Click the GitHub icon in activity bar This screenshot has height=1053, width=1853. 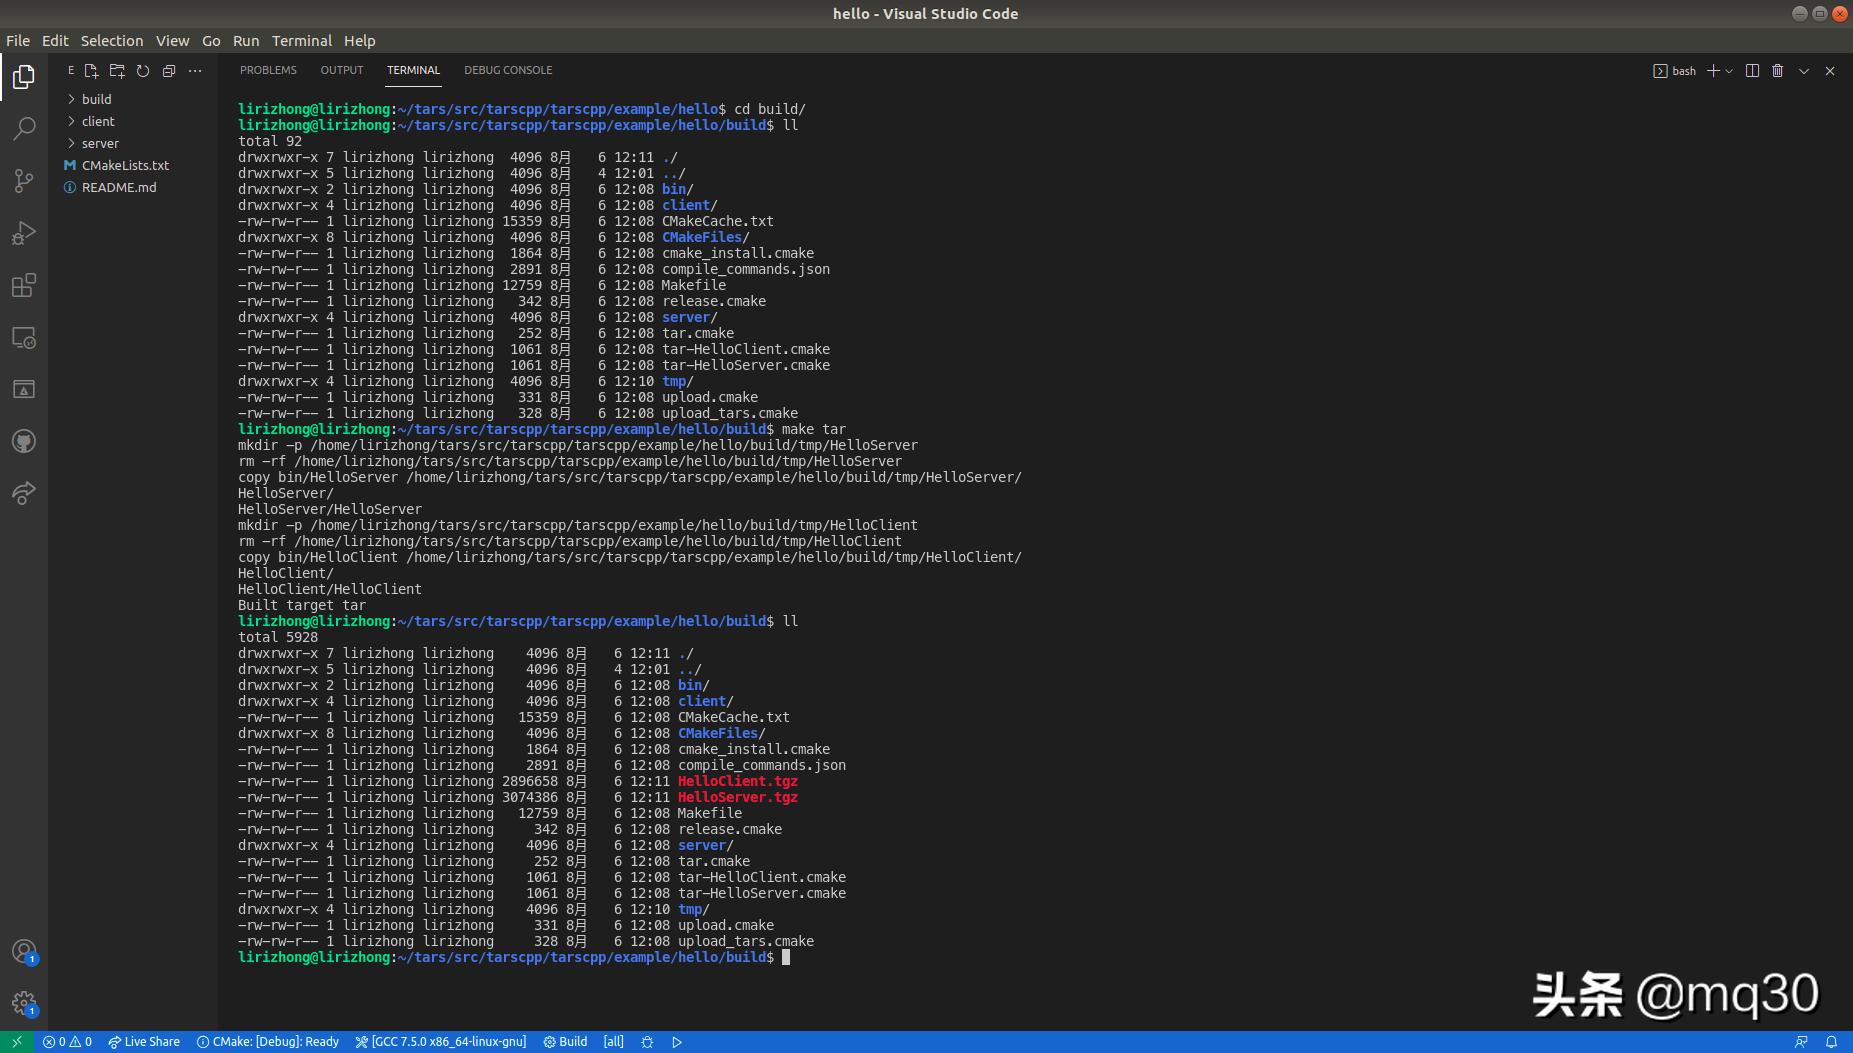(23, 441)
